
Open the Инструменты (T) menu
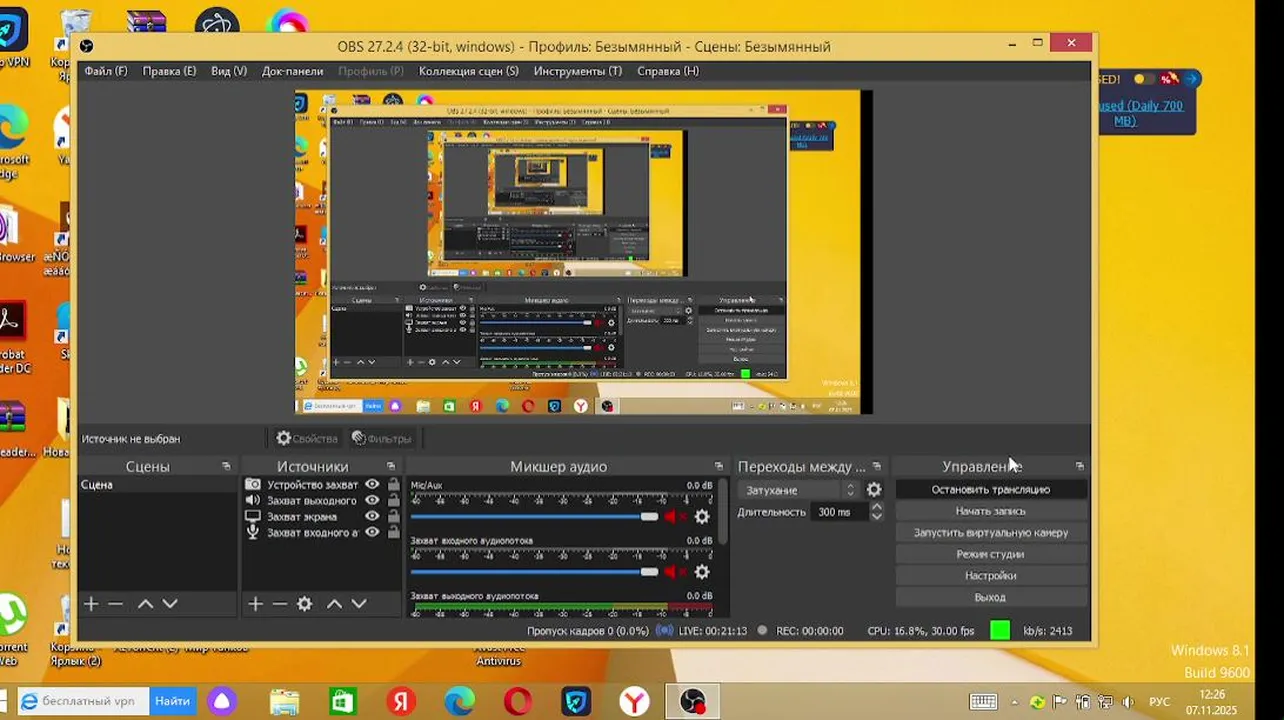click(577, 71)
